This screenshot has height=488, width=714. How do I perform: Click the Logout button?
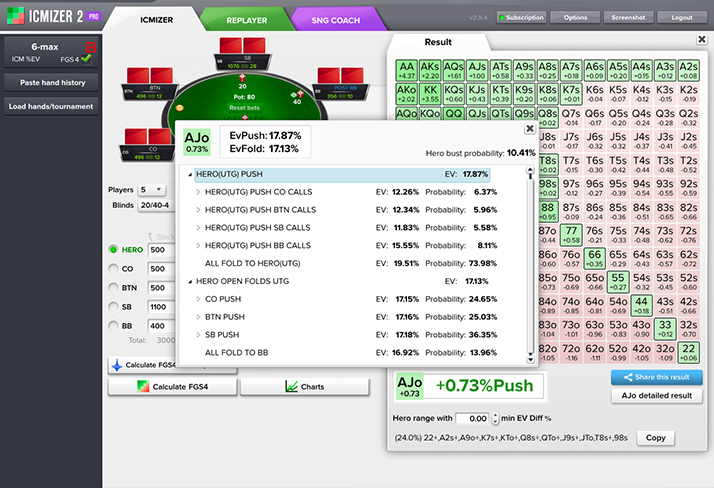click(x=682, y=17)
